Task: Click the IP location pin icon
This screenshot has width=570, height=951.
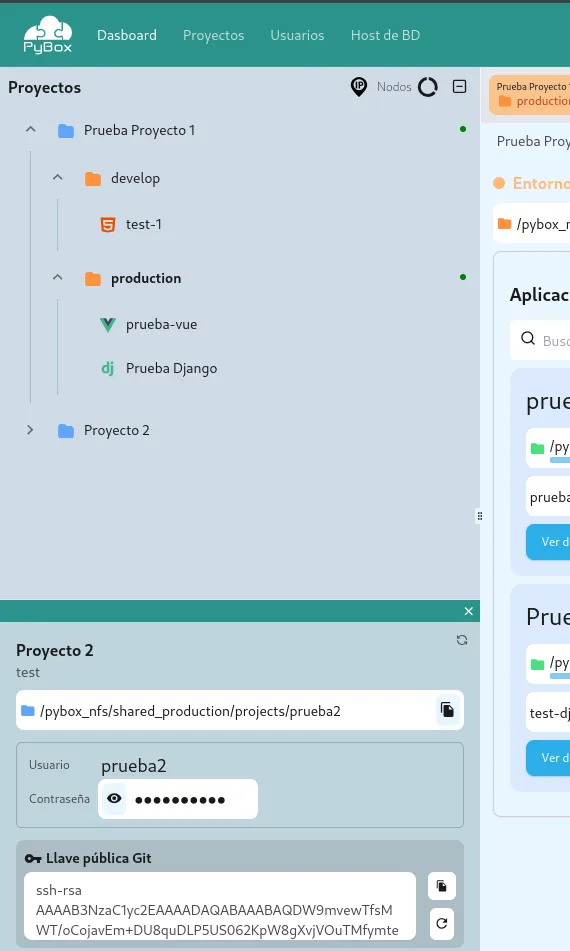Action: click(359, 87)
